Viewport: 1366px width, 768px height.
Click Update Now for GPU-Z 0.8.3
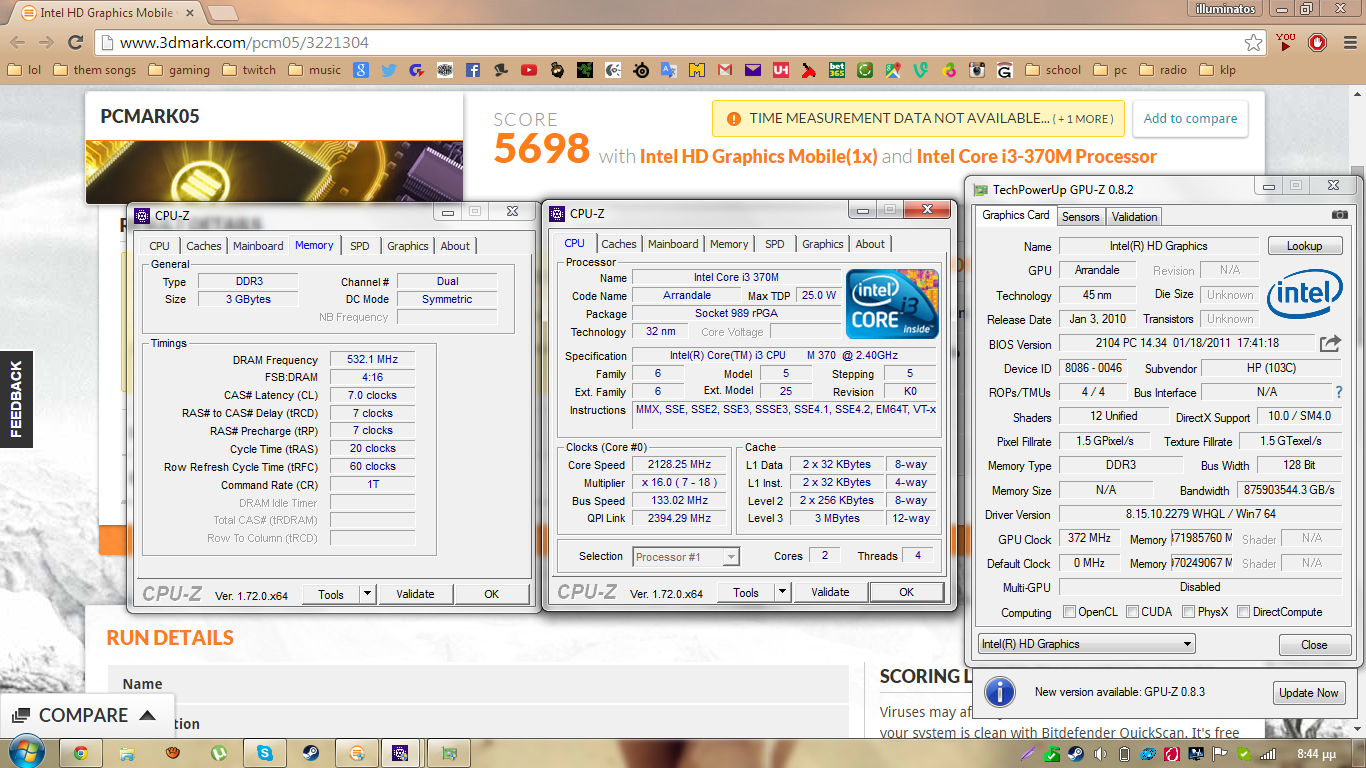[1308, 692]
